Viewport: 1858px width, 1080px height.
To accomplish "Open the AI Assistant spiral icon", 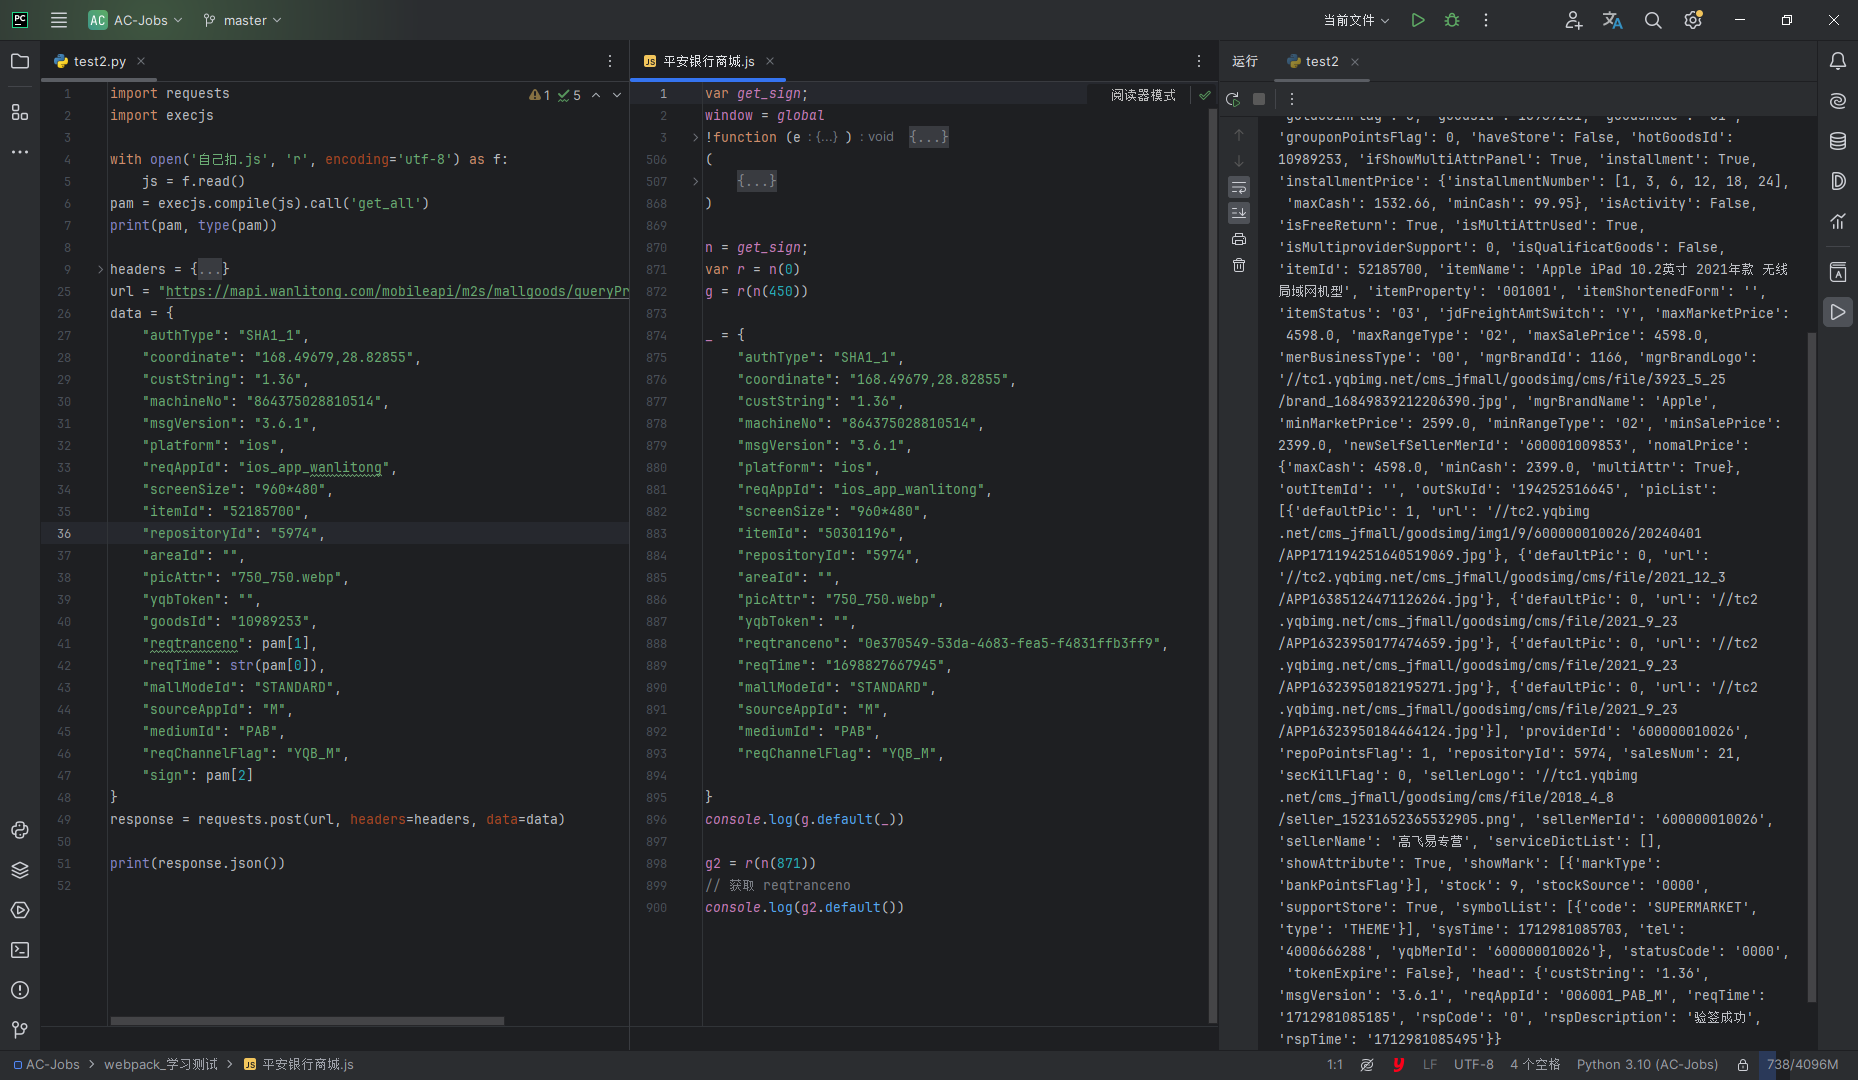I will (1838, 101).
